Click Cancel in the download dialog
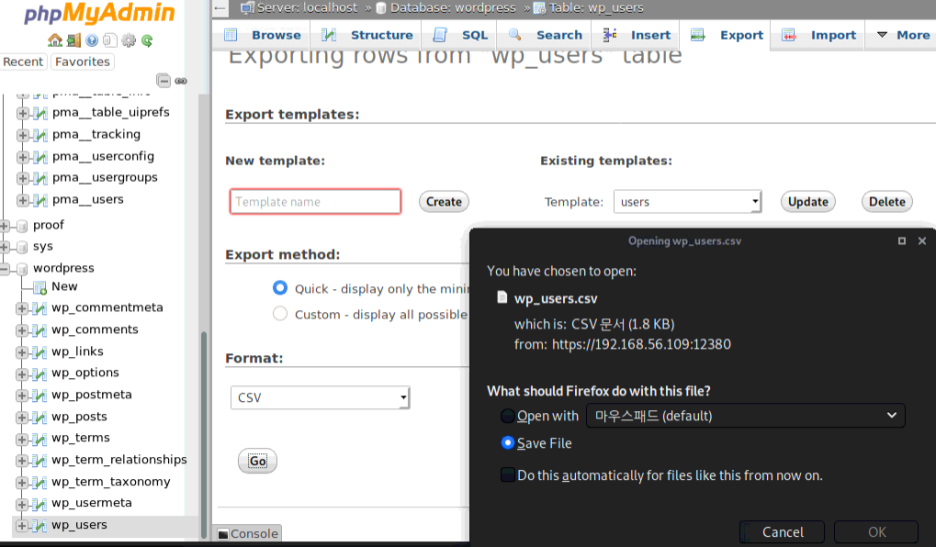The height and width of the screenshot is (547, 936). [782, 532]
